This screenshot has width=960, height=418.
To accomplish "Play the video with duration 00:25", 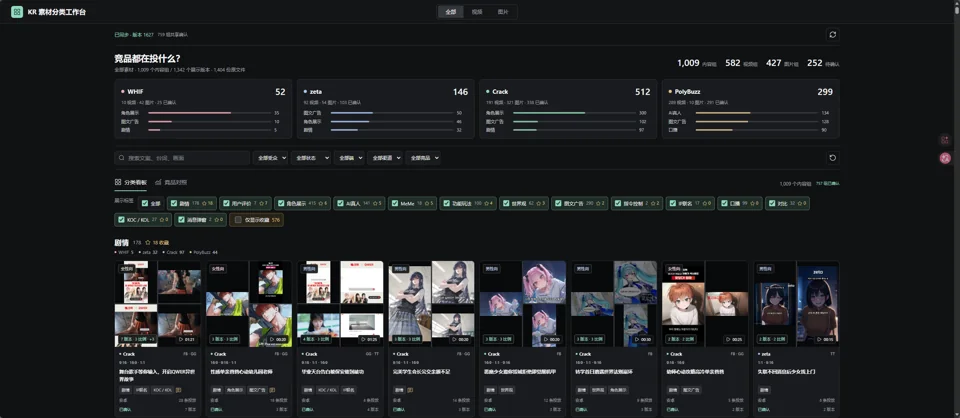I will [x=735, y=339].
